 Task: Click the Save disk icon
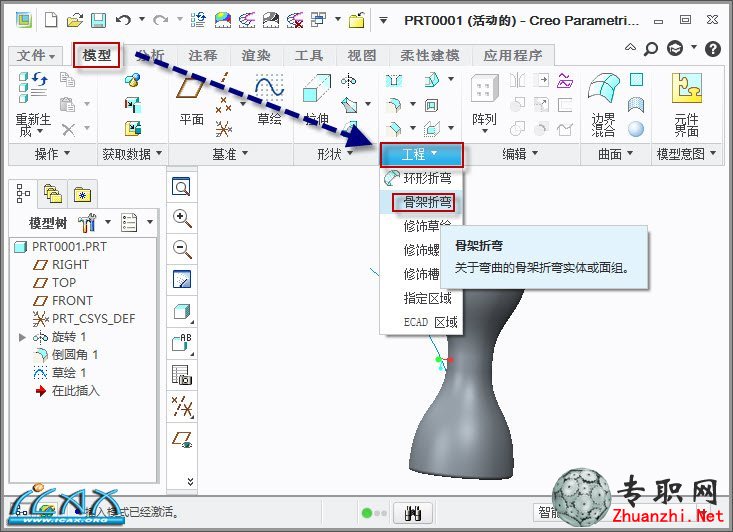pyautogui.click(x=98, y=20)
